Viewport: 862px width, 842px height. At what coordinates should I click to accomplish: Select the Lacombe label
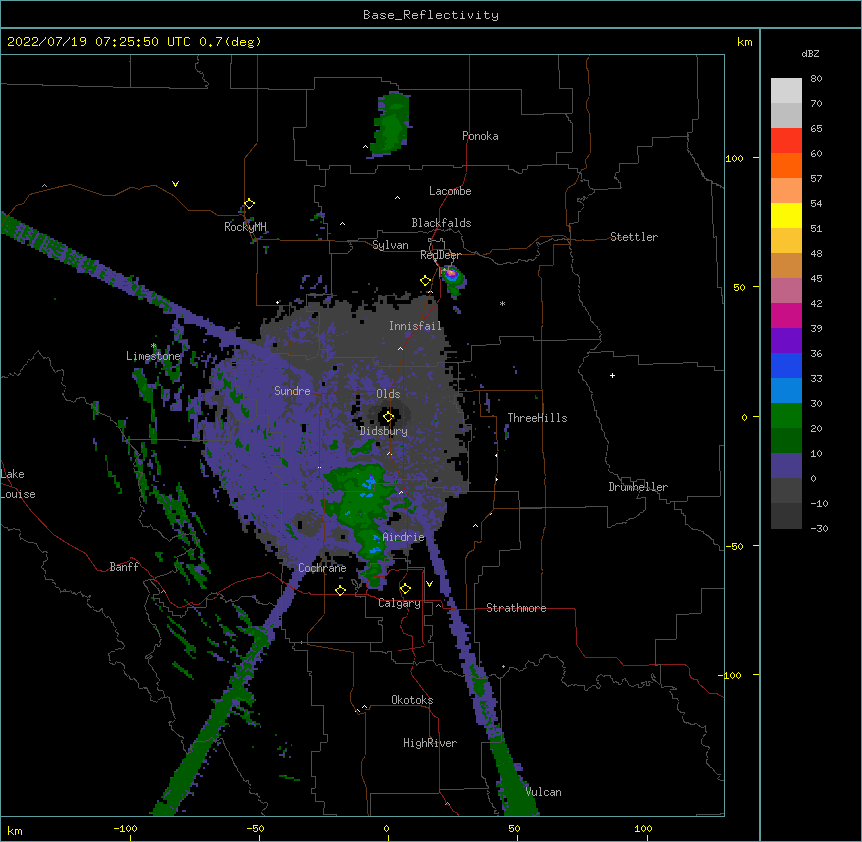pyautogui.click(x=450, y=191)
